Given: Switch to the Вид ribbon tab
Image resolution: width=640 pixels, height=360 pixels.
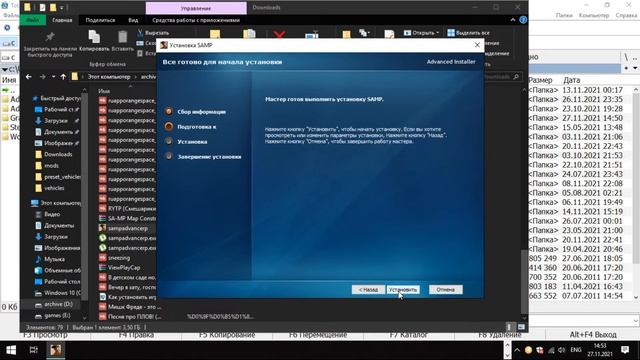Looking at the screenshot, I should click(133, 20).
